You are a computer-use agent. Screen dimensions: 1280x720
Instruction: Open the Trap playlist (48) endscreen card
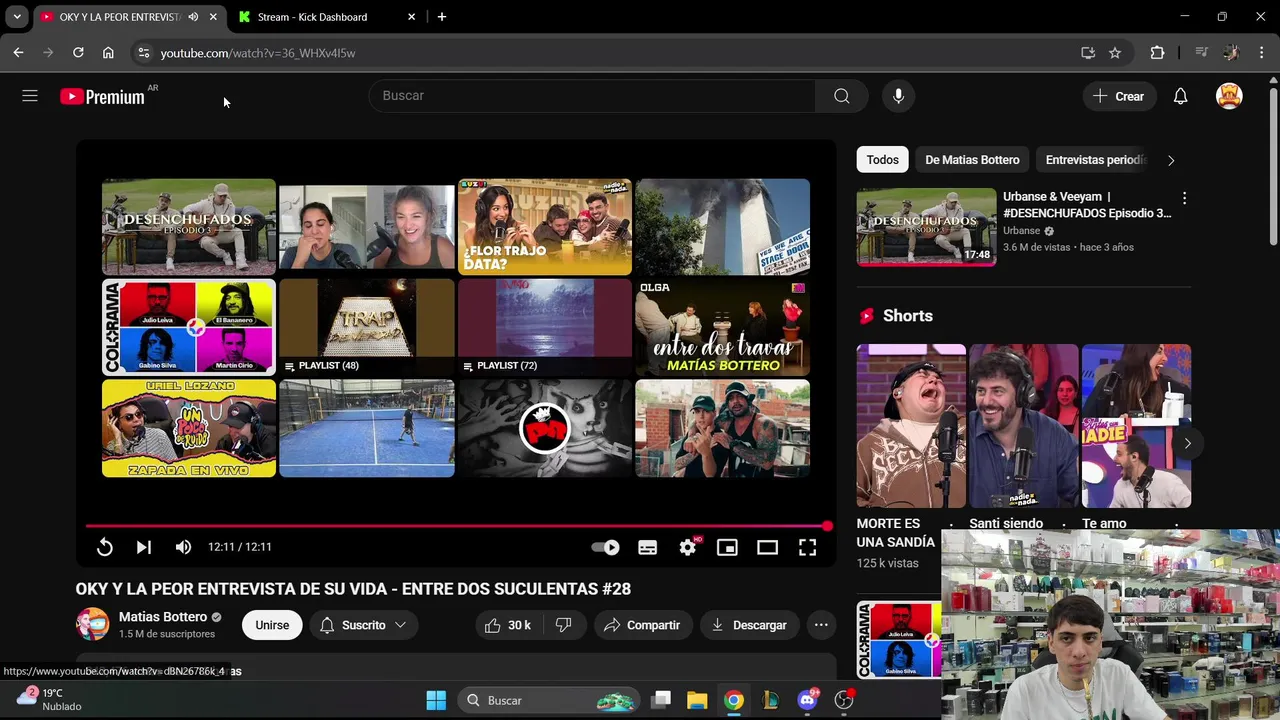[x=367, y=327]
